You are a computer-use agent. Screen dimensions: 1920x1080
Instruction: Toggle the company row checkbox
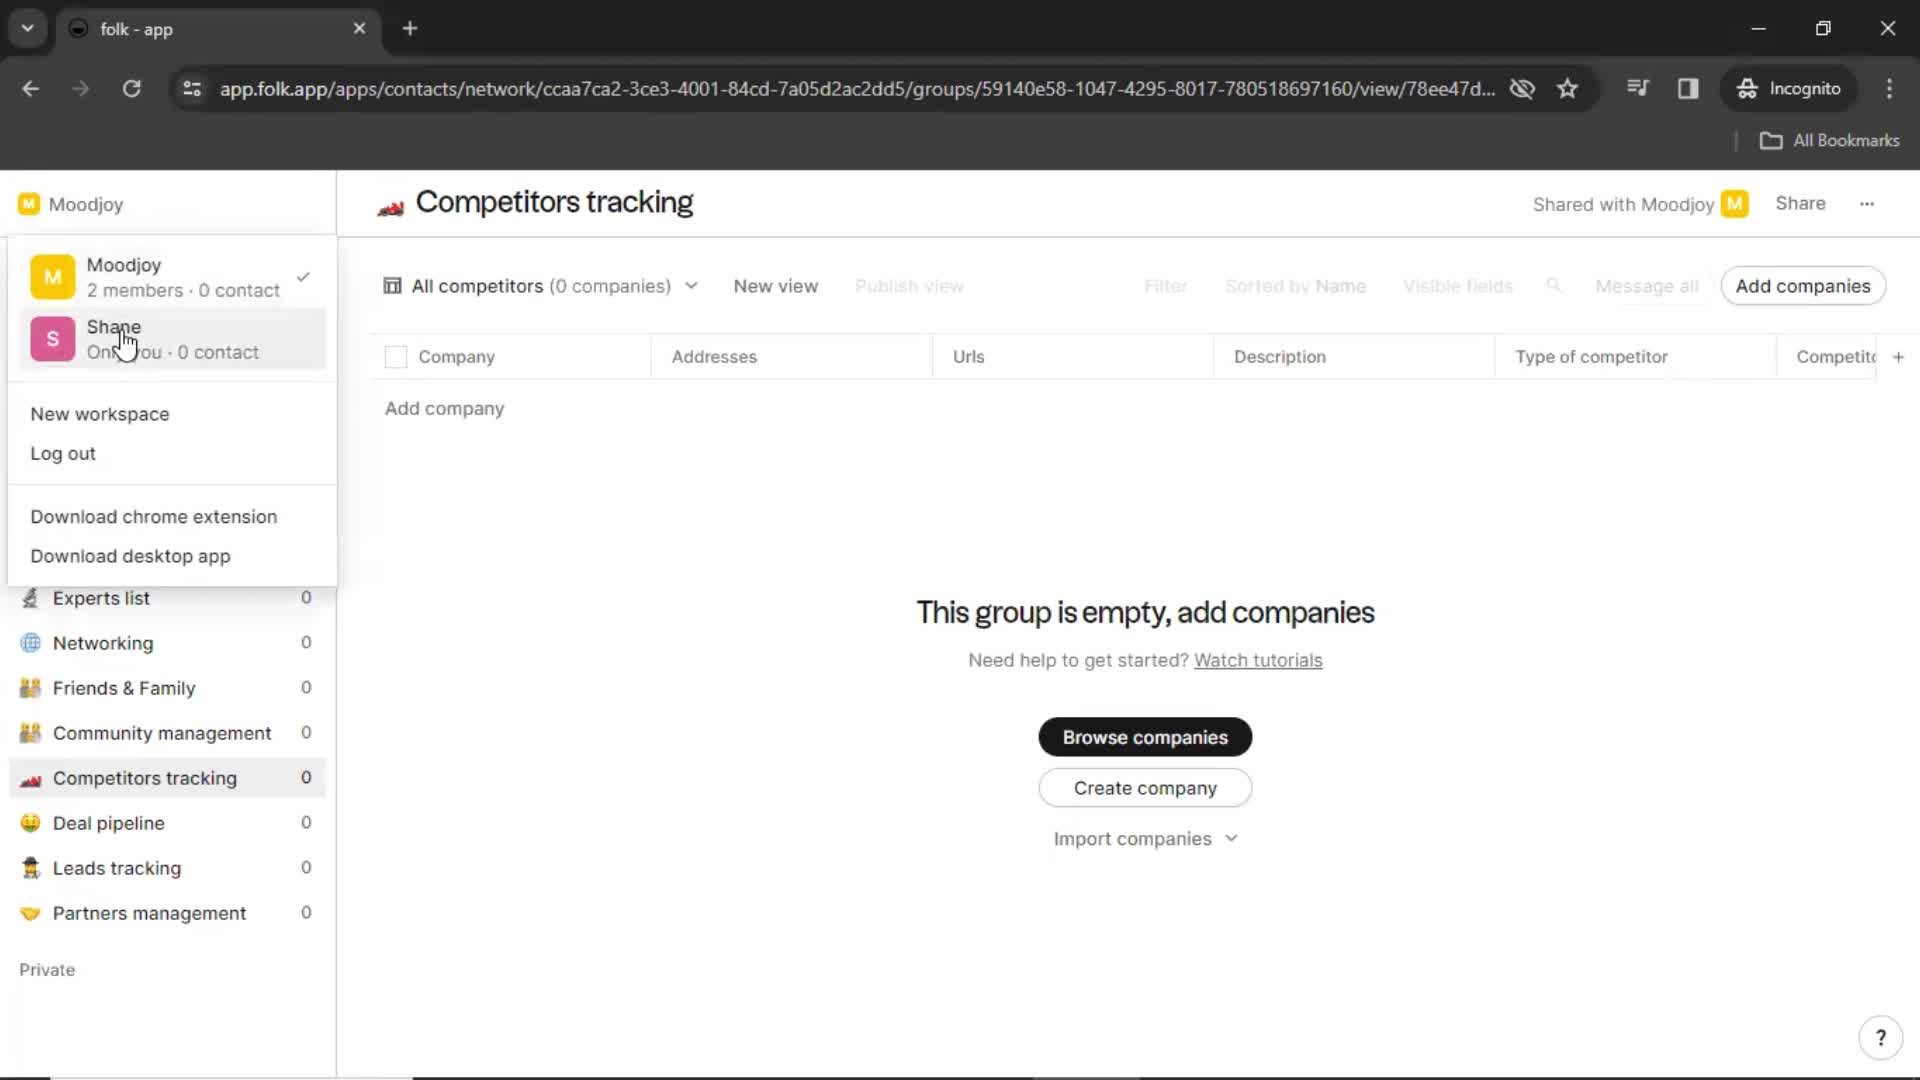(396, 356)
